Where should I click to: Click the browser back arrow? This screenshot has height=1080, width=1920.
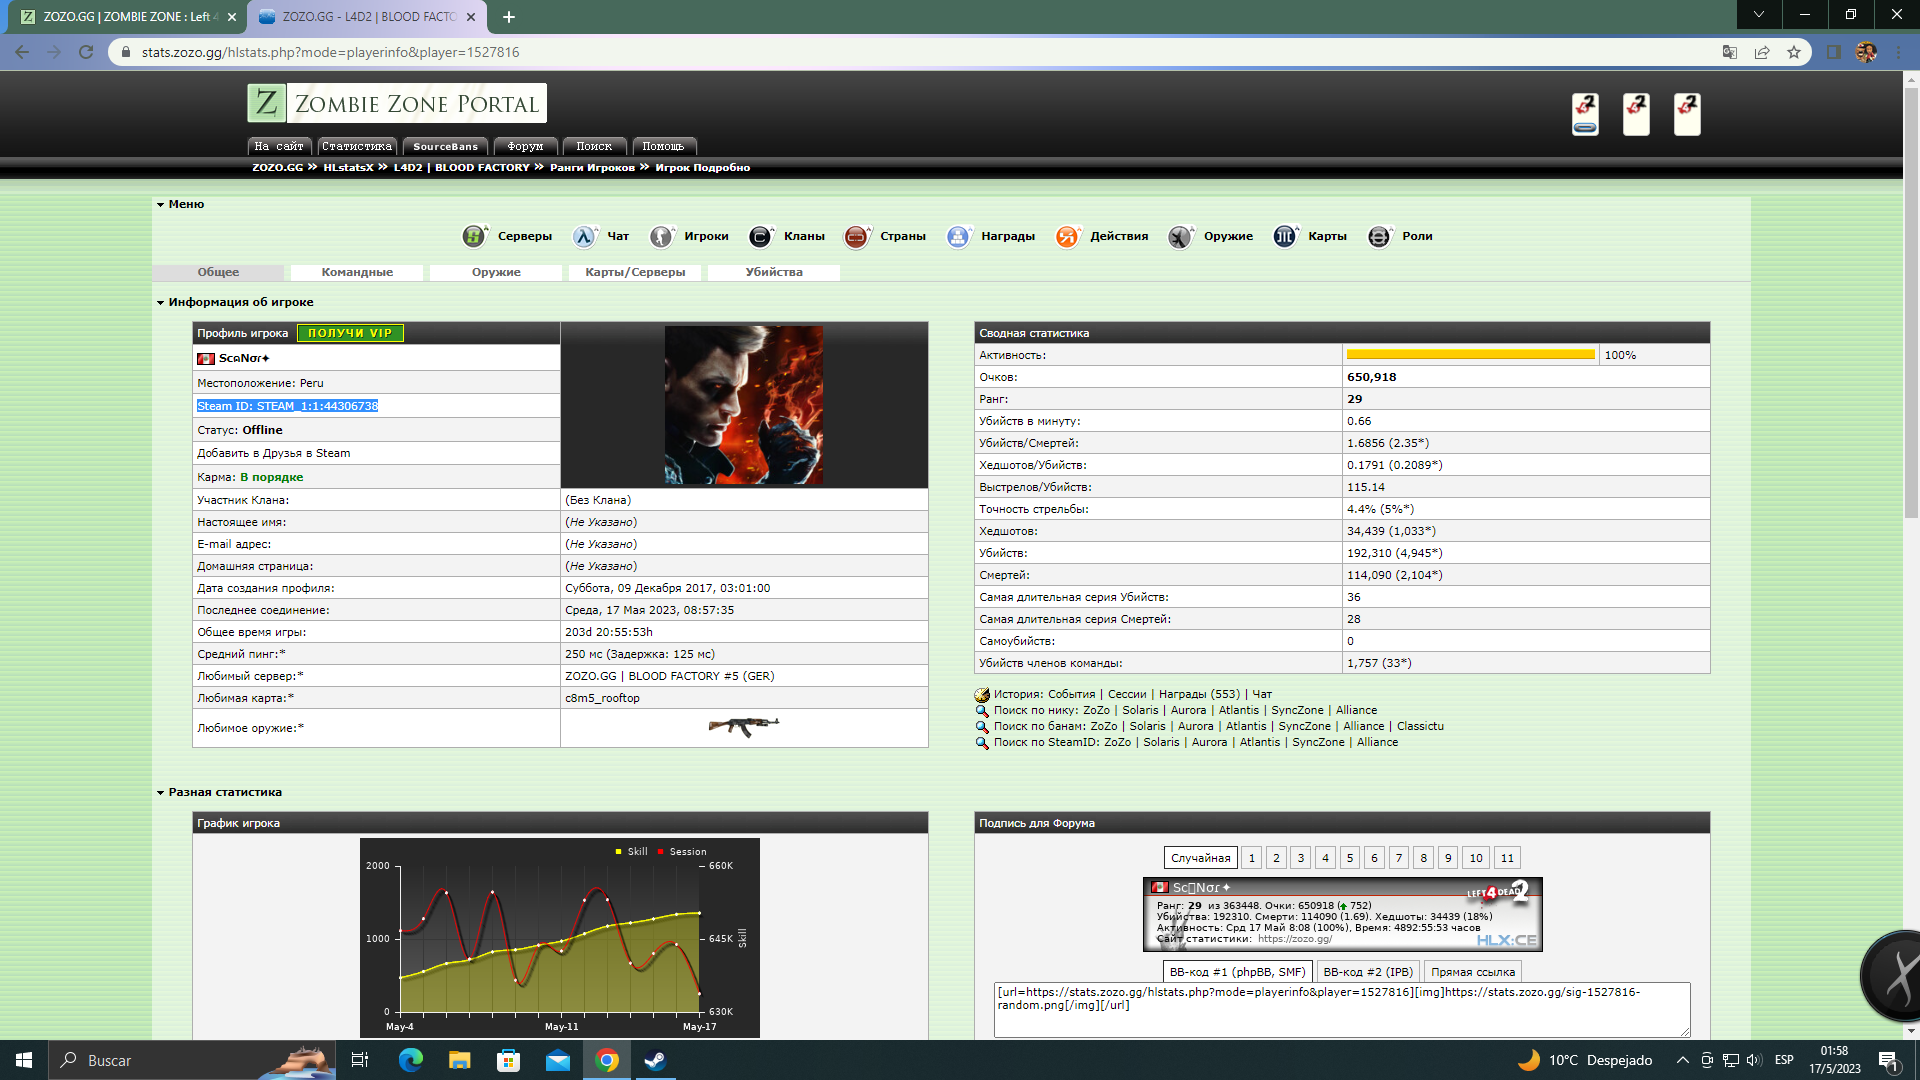click(22, 52)
